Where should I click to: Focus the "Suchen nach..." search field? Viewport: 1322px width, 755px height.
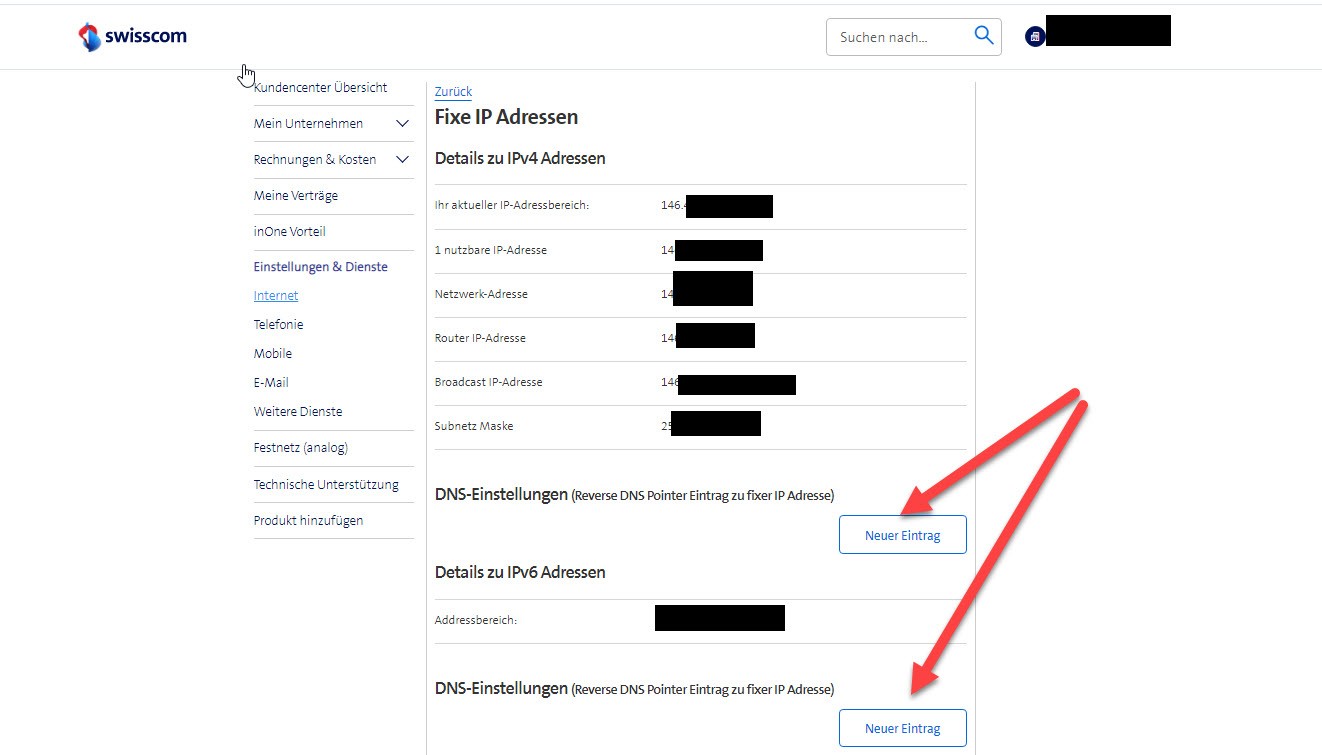(913, 37)
